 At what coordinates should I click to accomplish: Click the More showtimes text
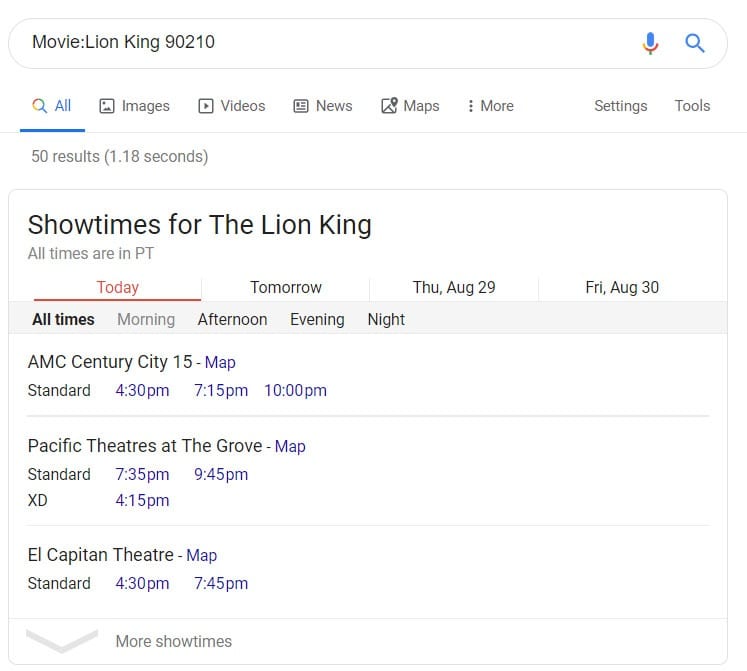click(x=174, y=641)
